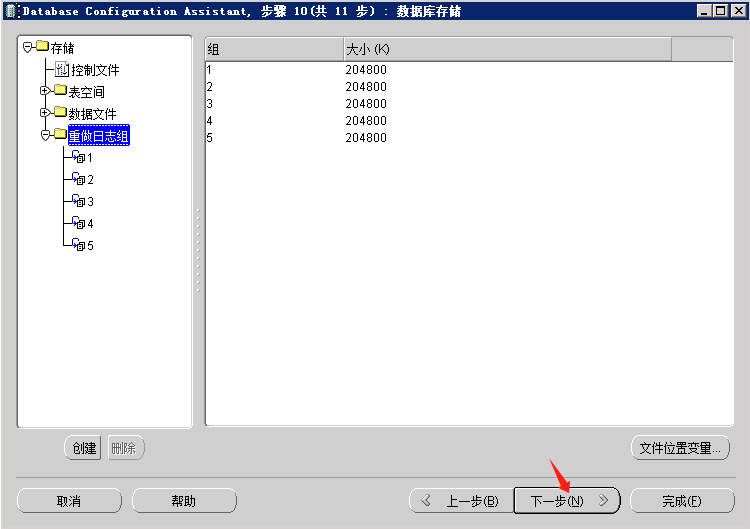
Task: Click the 重做日志组 folder icon
Action: [60, 134]
